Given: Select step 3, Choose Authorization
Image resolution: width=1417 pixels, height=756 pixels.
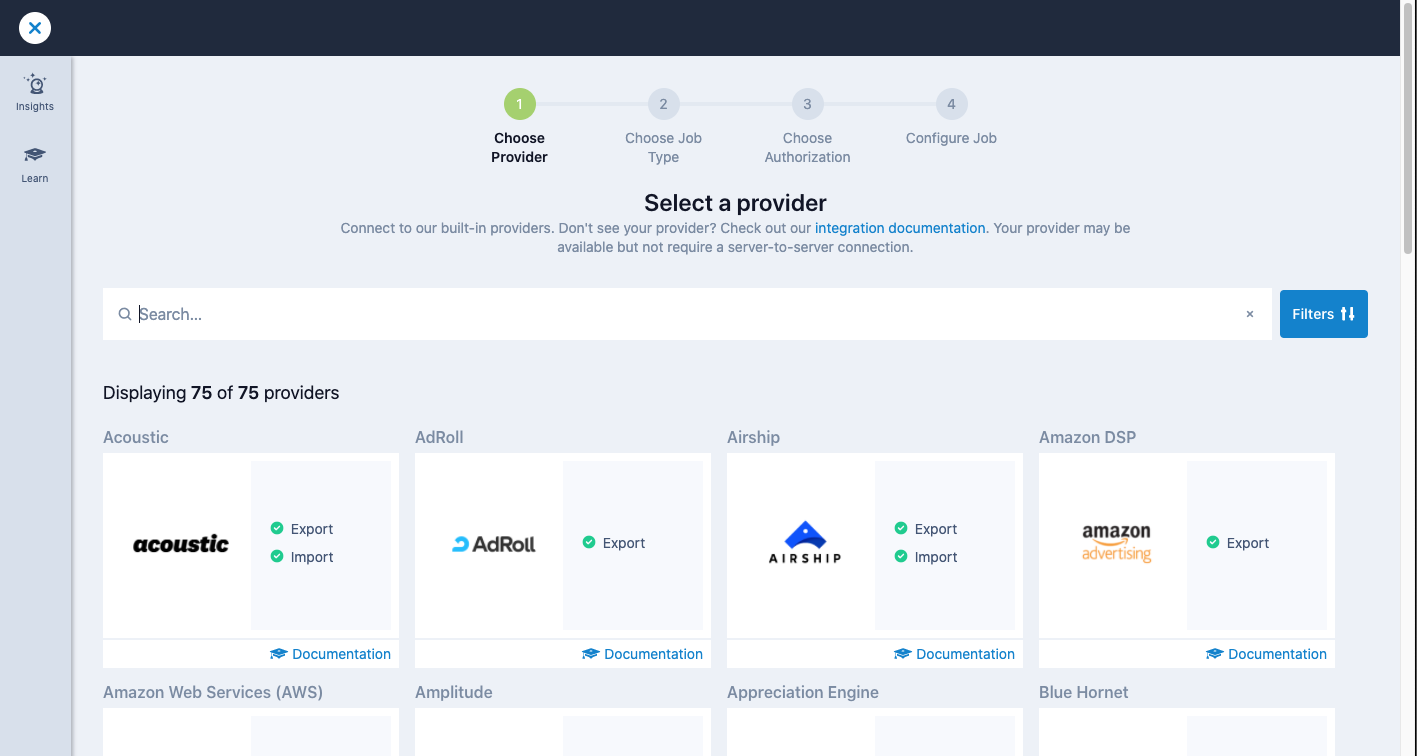Looking at the screenshot, I should (x=807, y=104).
